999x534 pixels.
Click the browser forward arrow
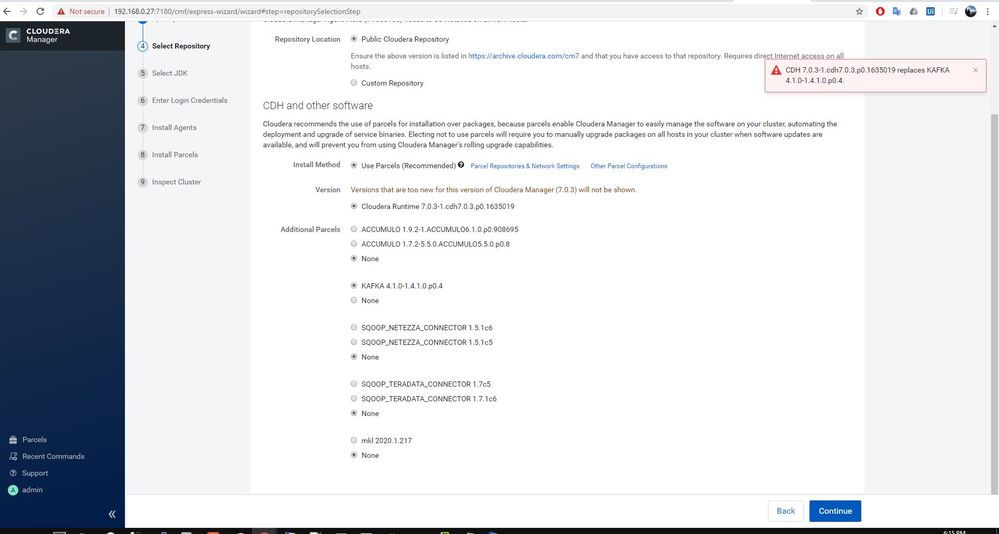(x=24, y=11)
